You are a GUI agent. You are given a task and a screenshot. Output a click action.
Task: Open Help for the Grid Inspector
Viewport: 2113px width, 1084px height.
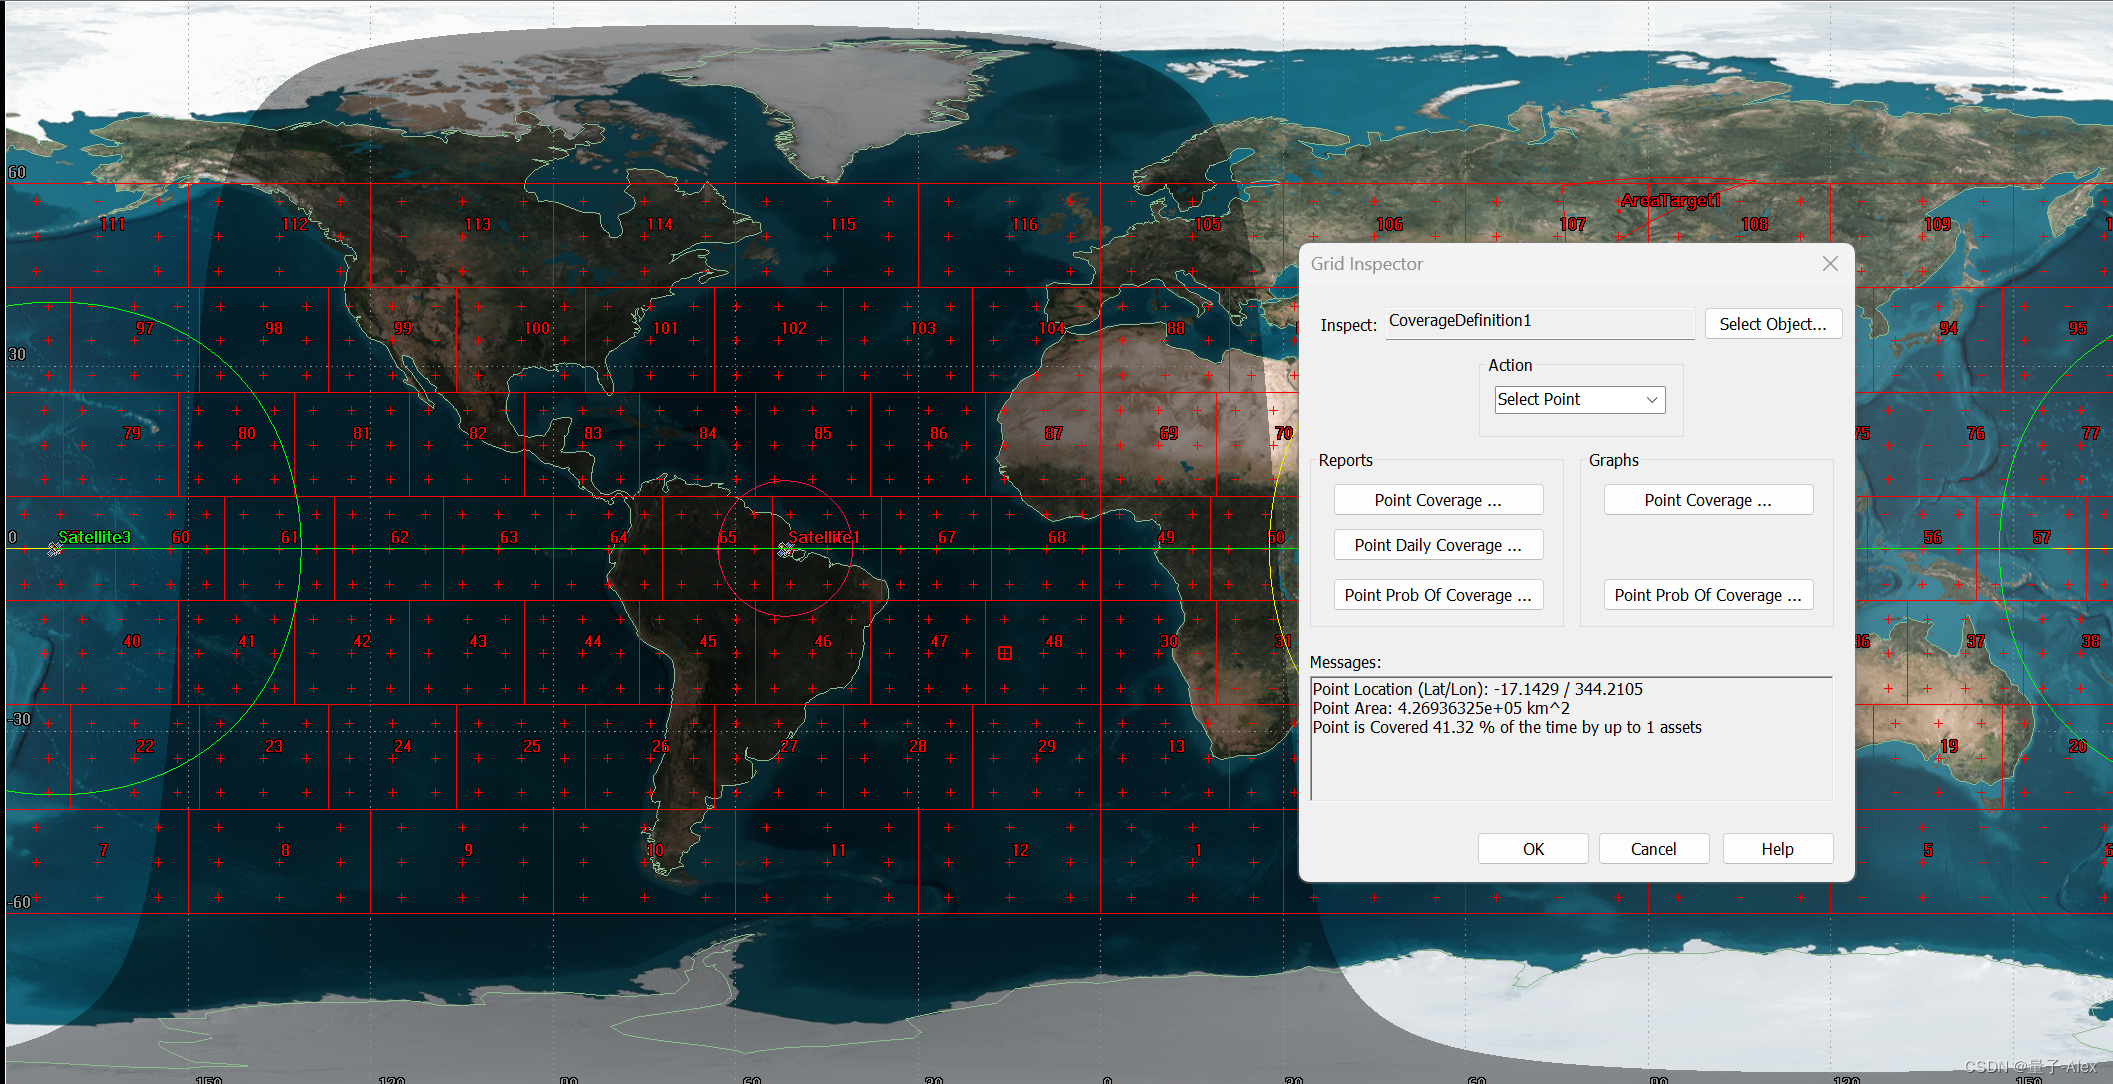tap(1777, 849)
